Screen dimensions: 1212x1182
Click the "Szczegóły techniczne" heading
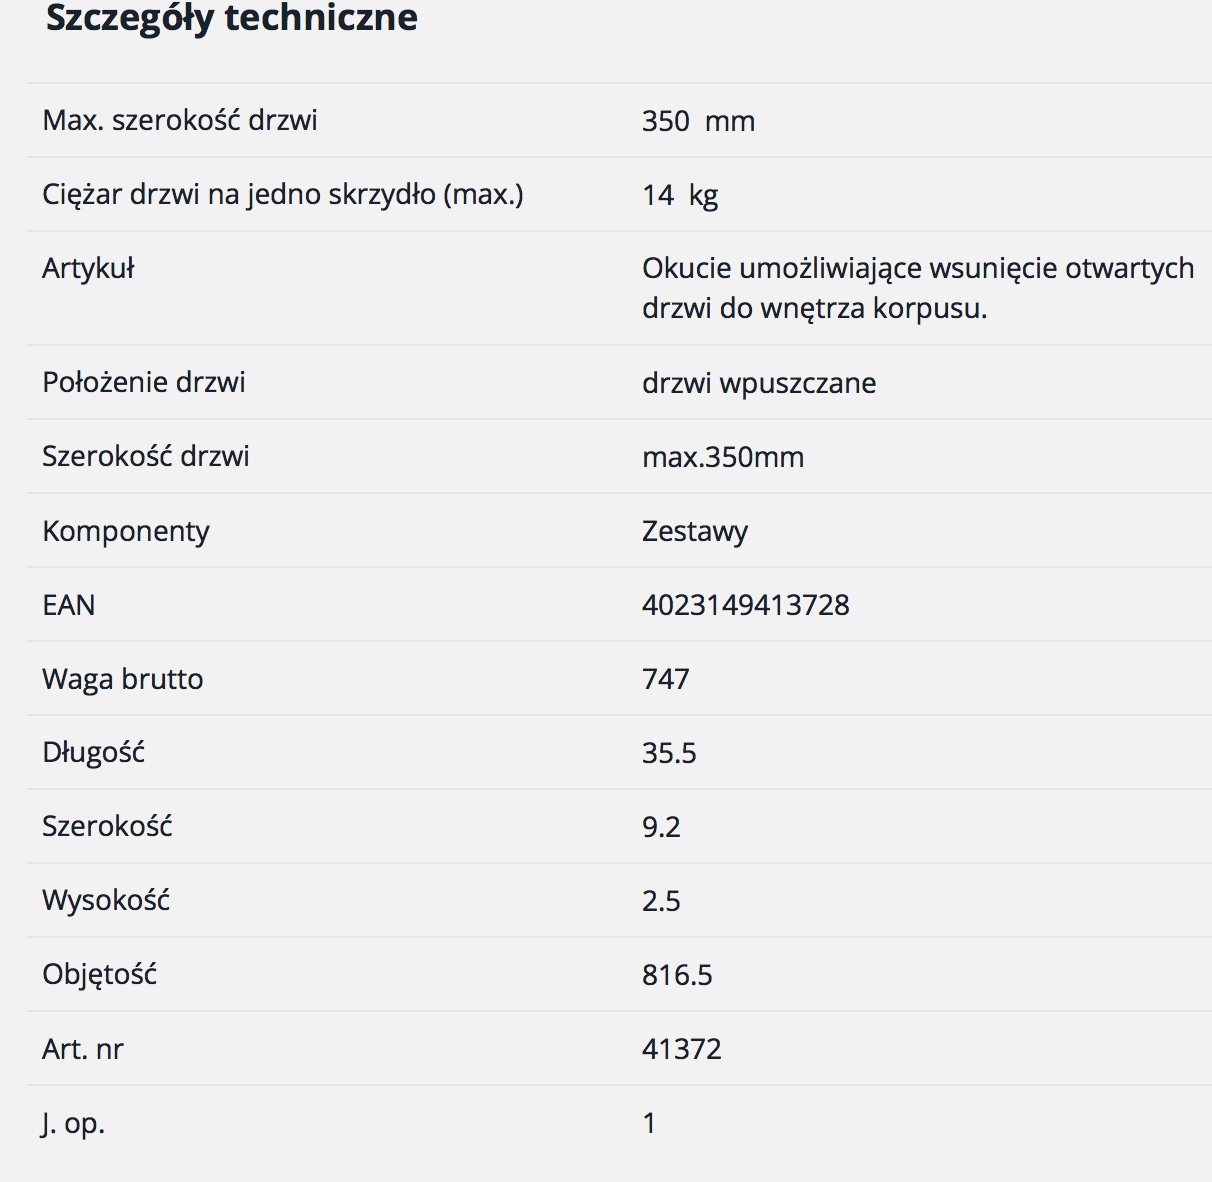232,18
